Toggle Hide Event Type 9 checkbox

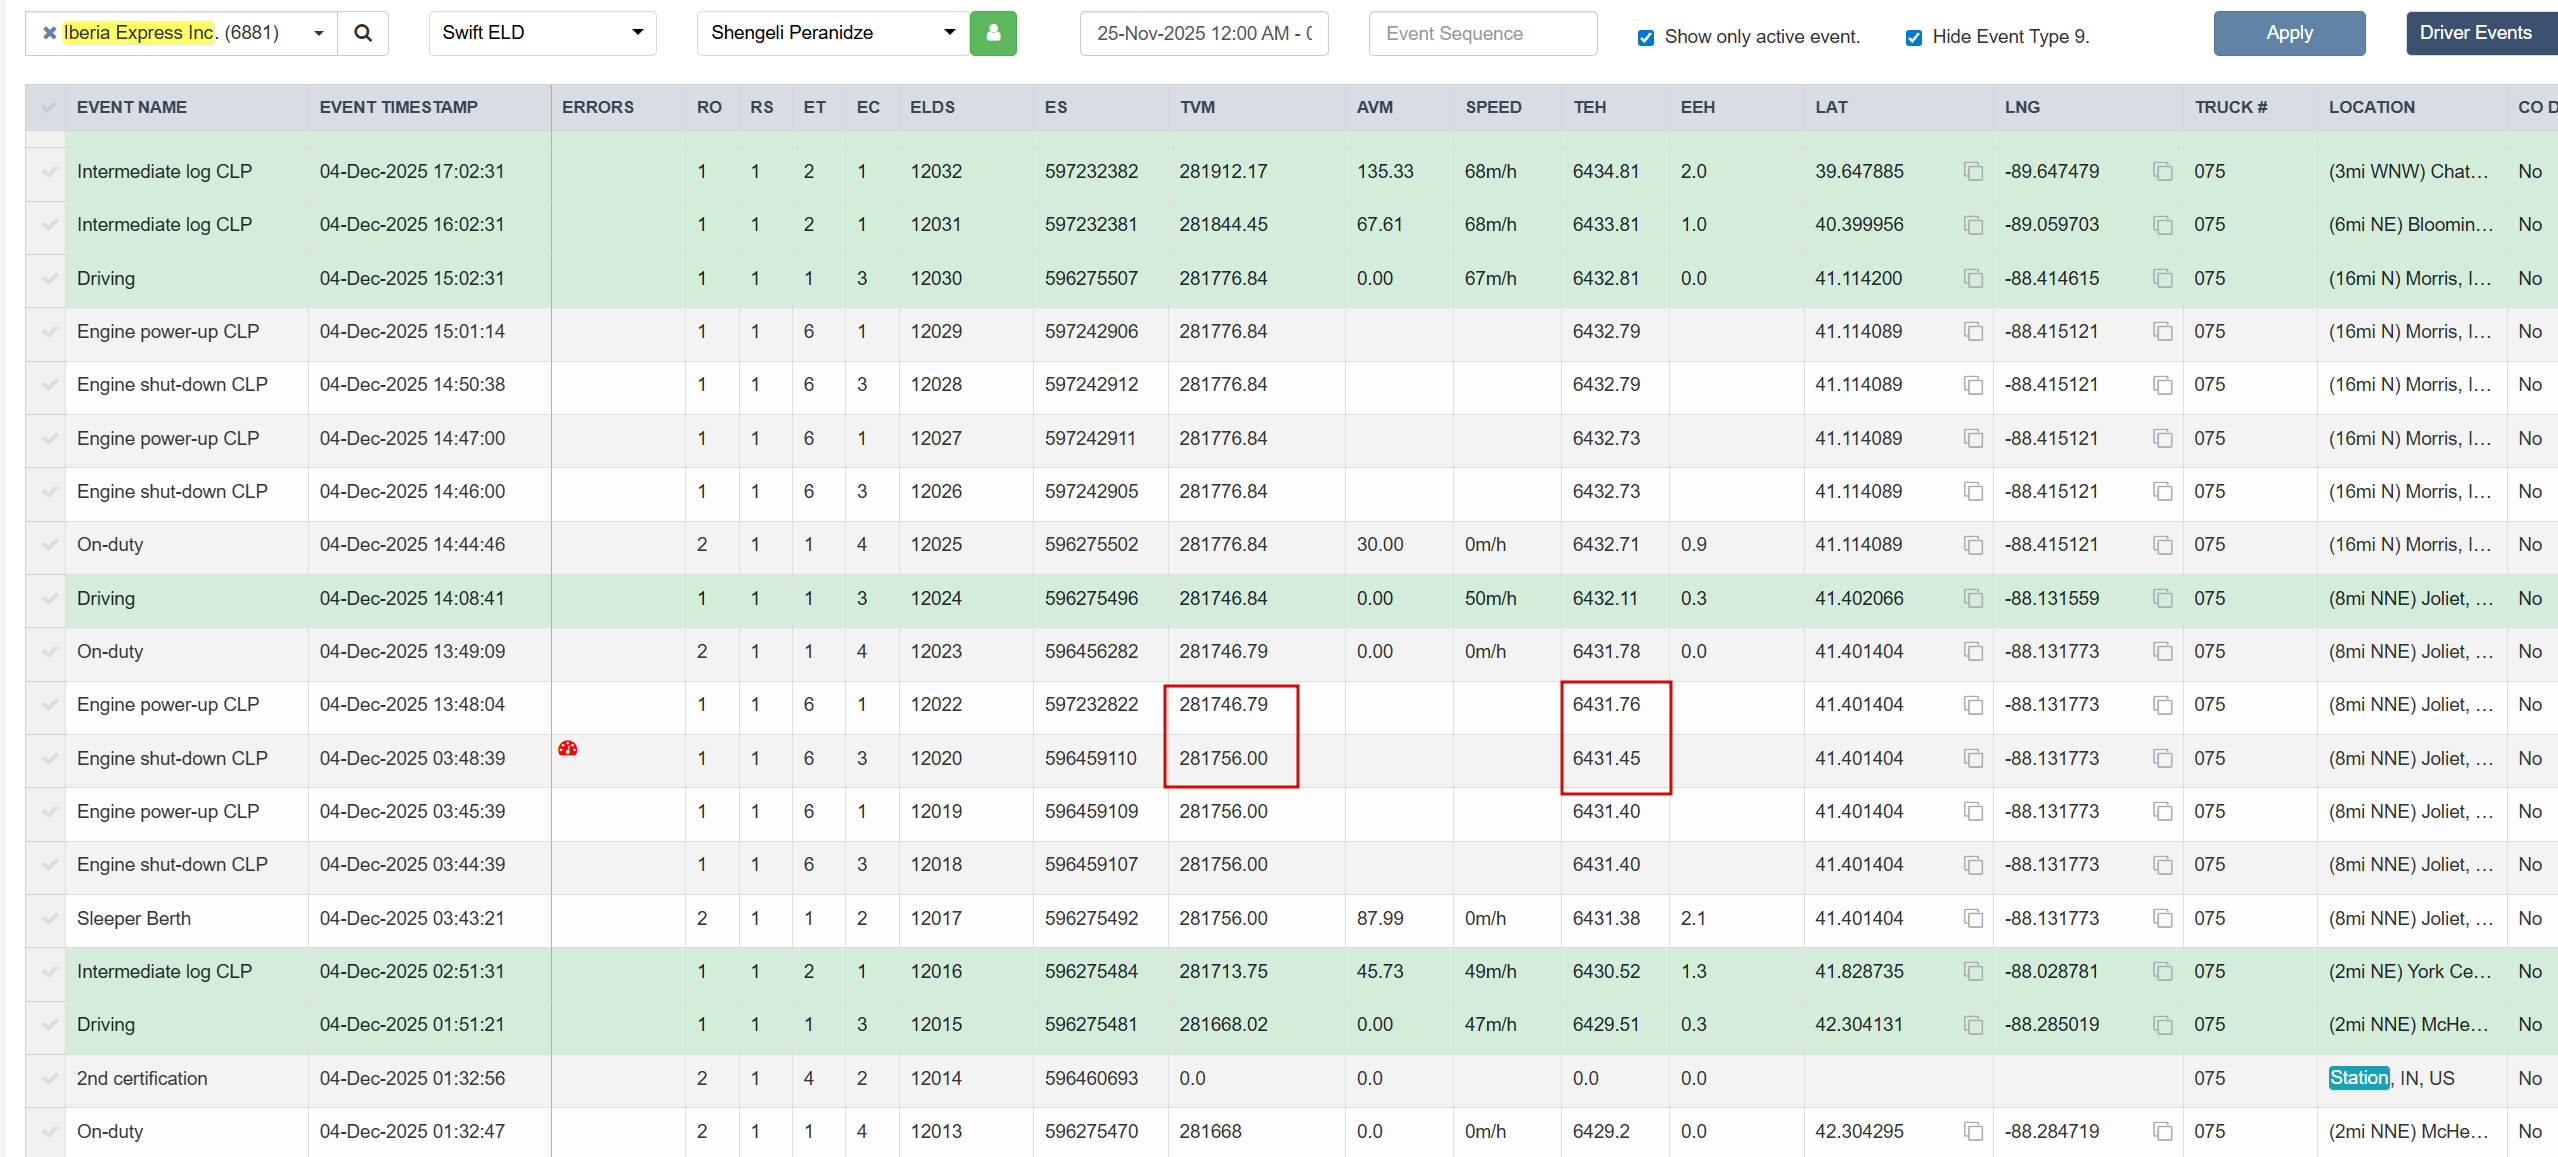coord(1914,38)
